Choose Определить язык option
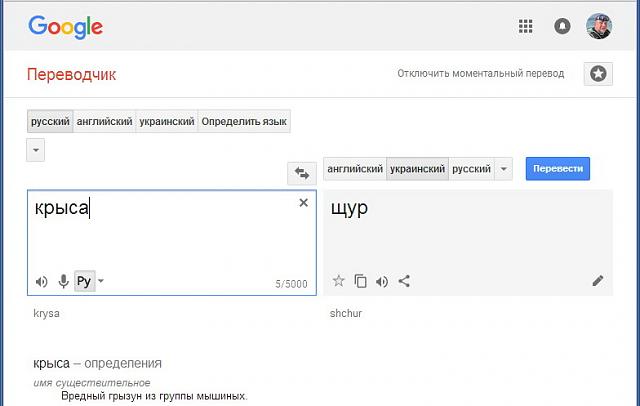640x406 pixels. coord(244,122)
